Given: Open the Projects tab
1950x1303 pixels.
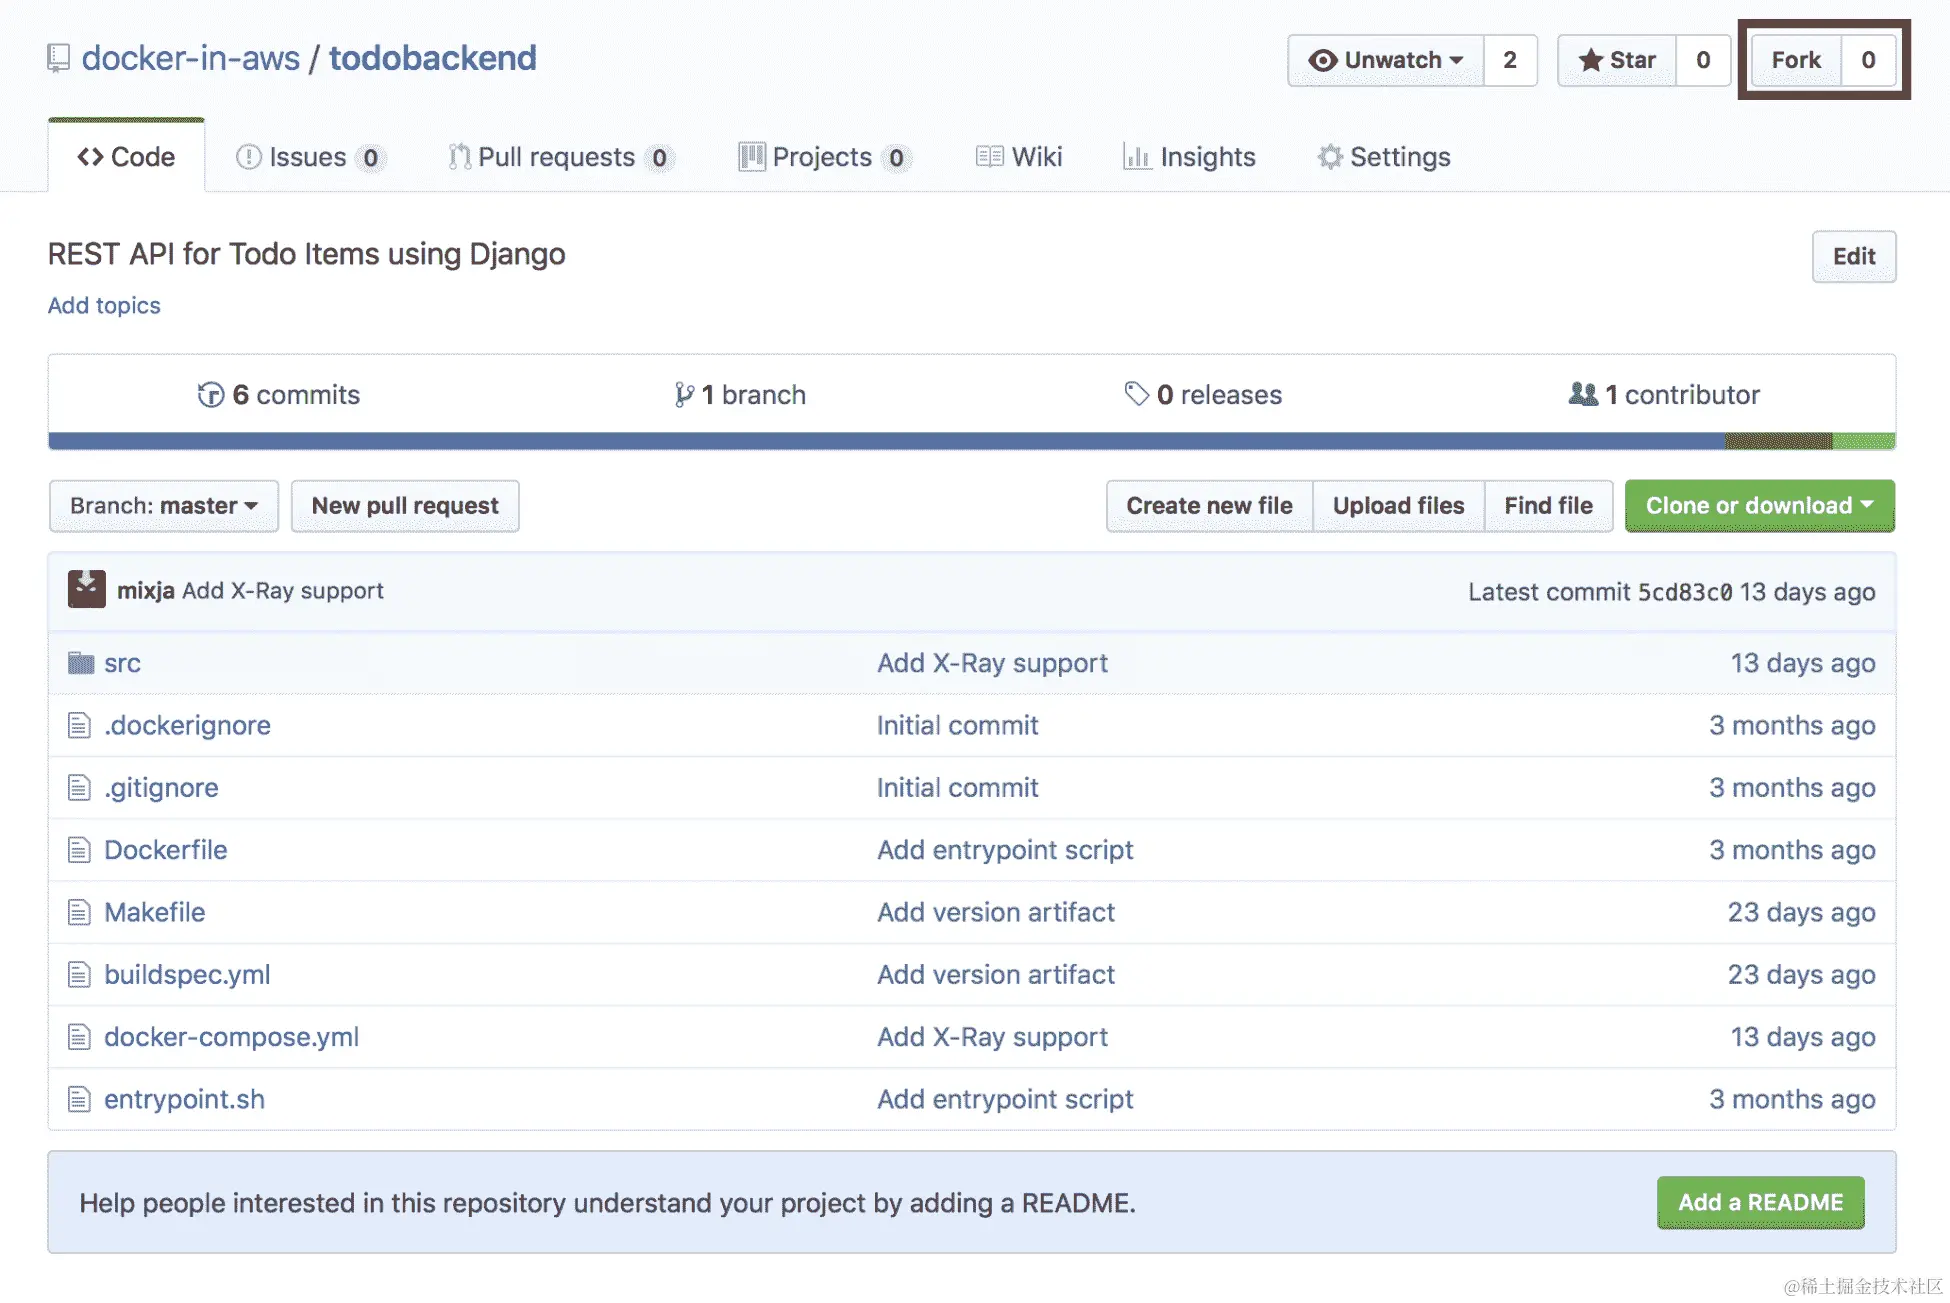Looking at the screenshot, I should pyautogui.click(x=825, y=157).
